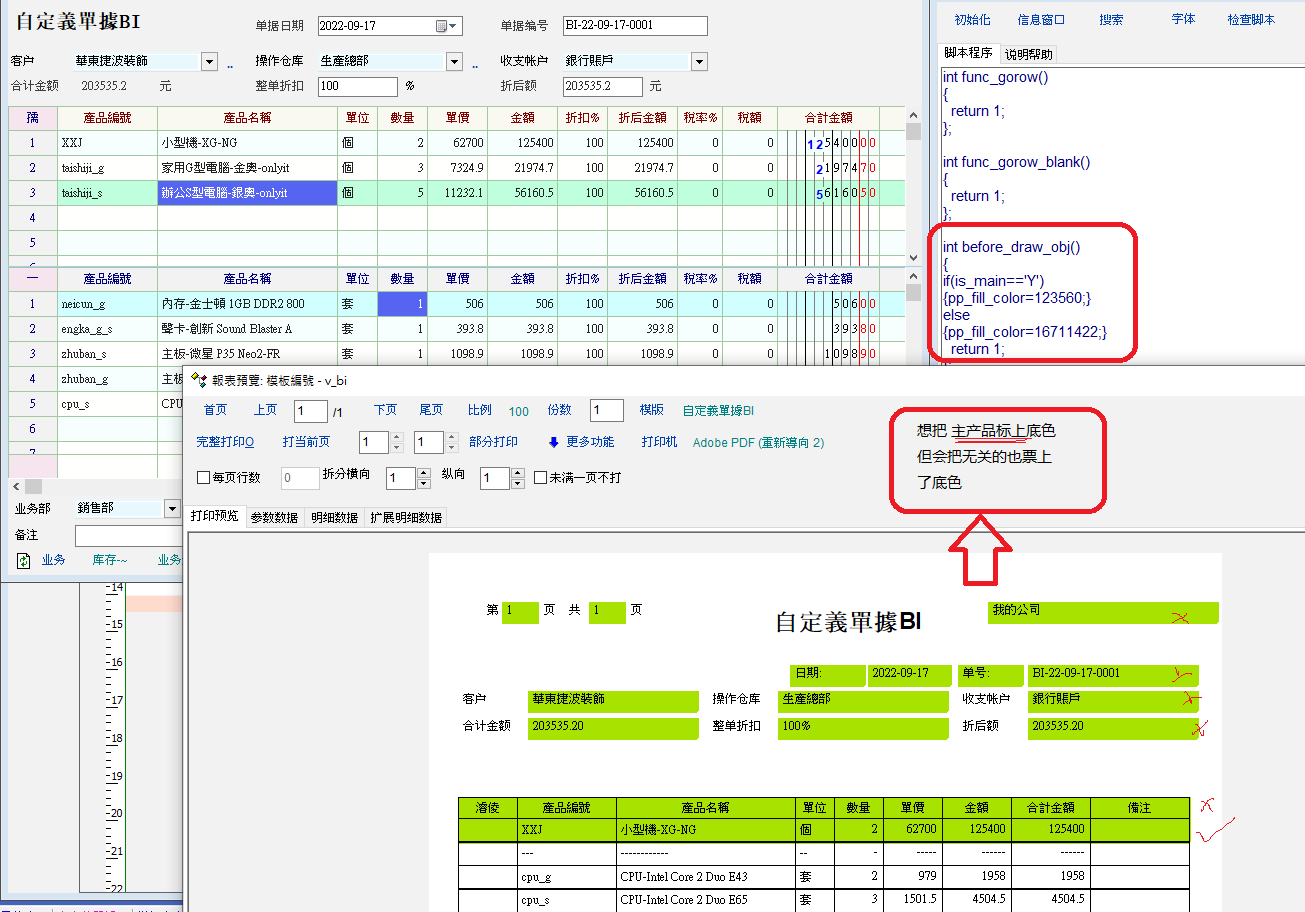The image size is (1305, 912).
Task: Click the browse dots next to 客户
Action: pos(230,62)
